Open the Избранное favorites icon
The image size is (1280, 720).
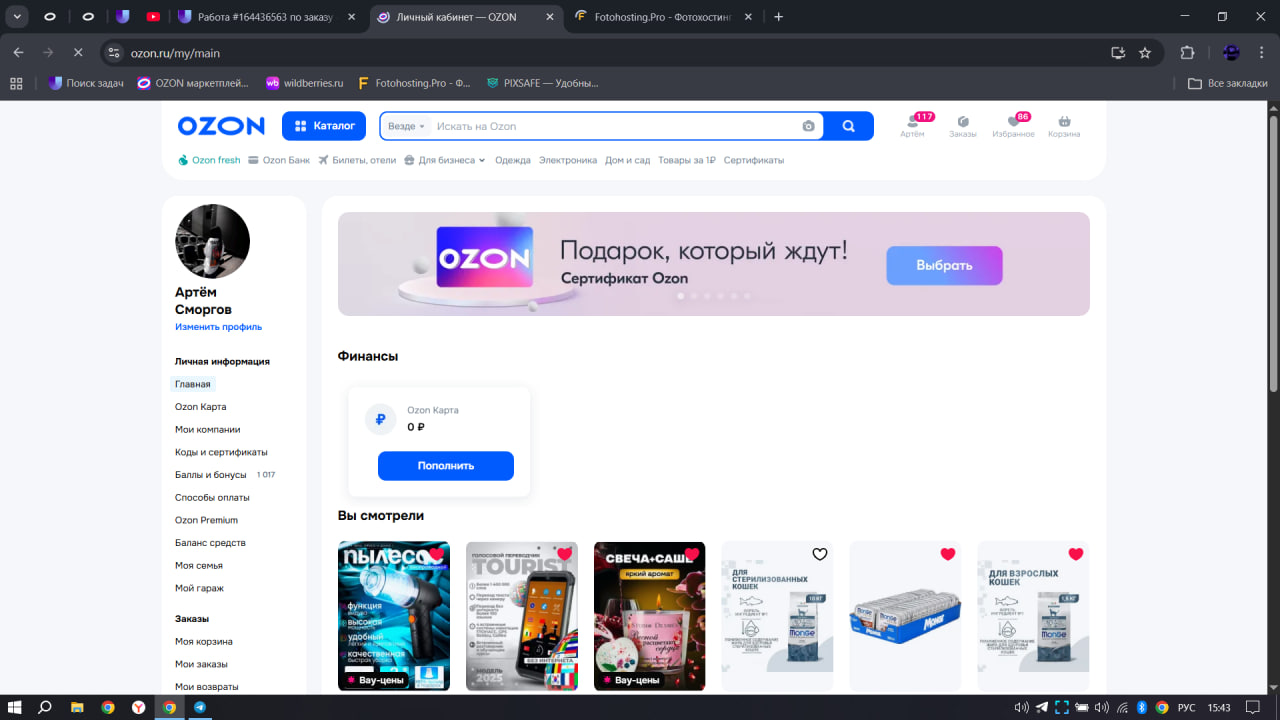pyautogui.click(x=1013, y=126)
